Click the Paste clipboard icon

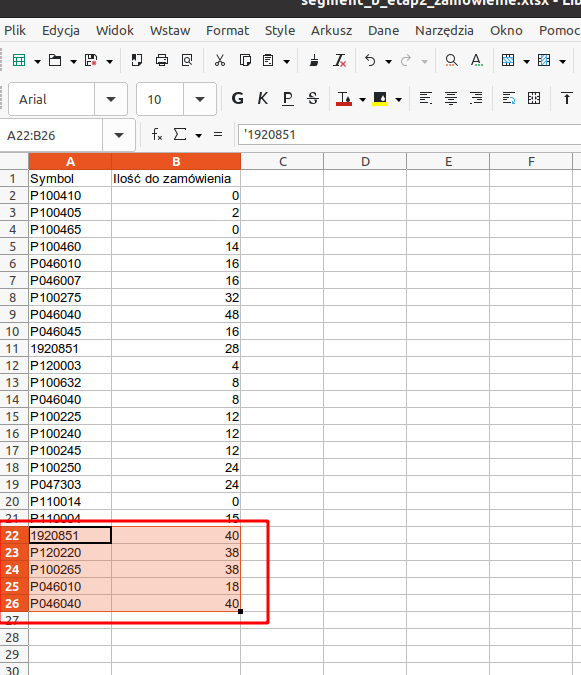[268, 60]
